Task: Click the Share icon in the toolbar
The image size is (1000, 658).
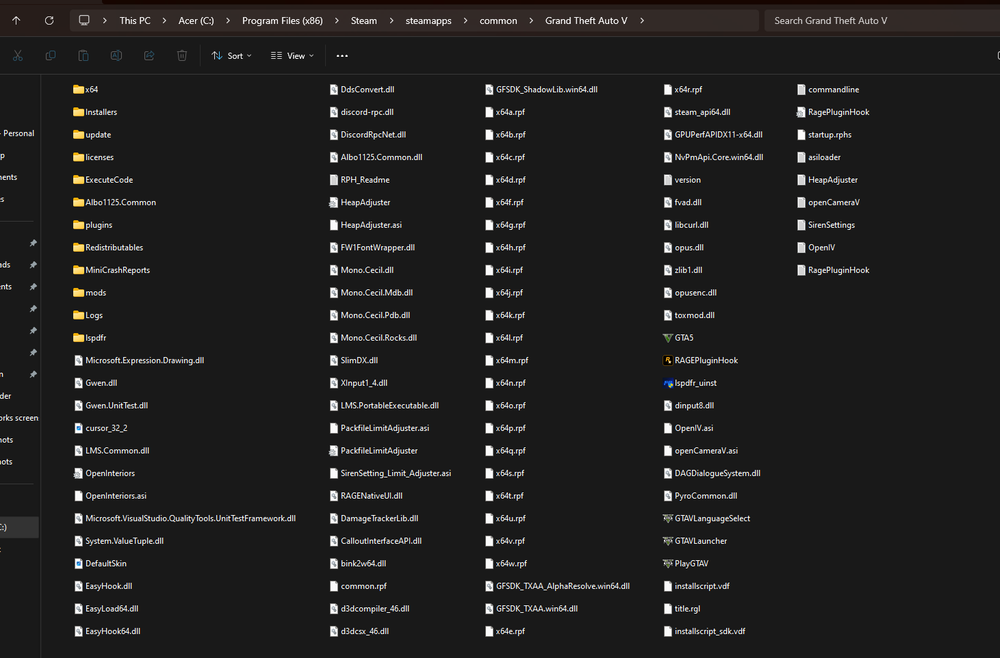Action: pos(149,56)
